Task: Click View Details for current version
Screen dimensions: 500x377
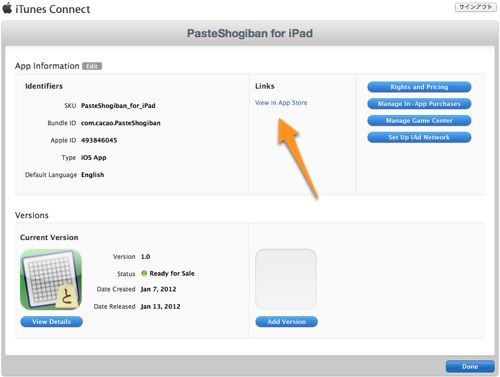Action: (x=51, y=322)
